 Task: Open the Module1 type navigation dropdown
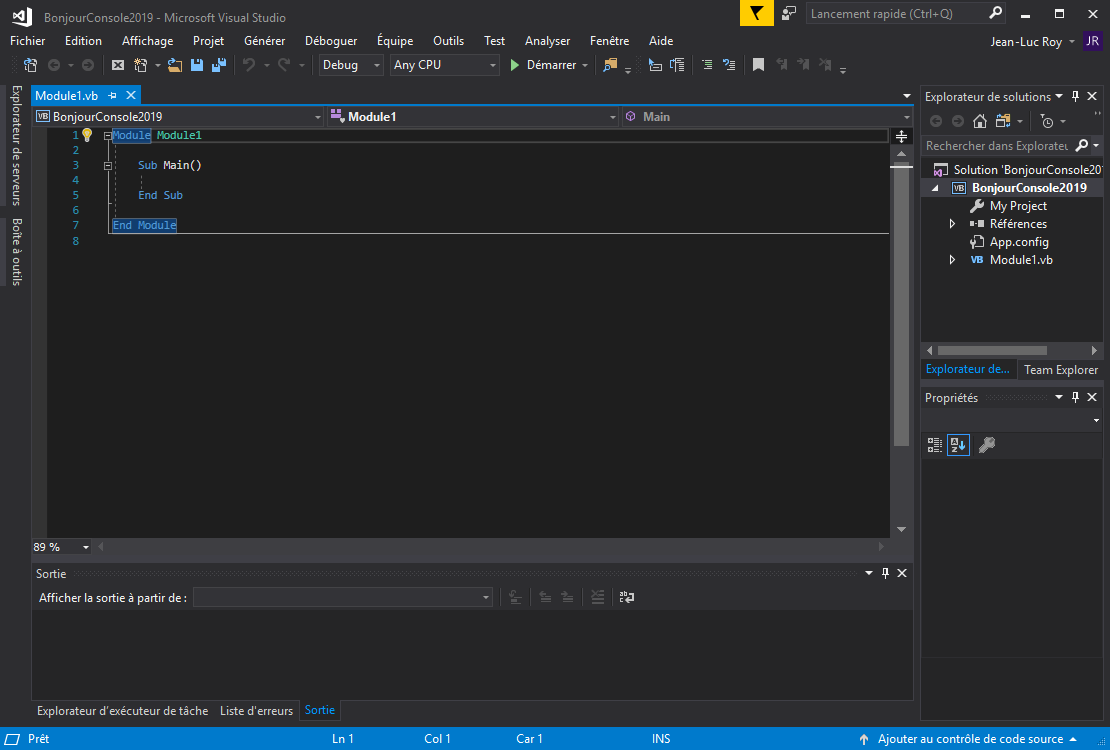[x=474, y=117]
